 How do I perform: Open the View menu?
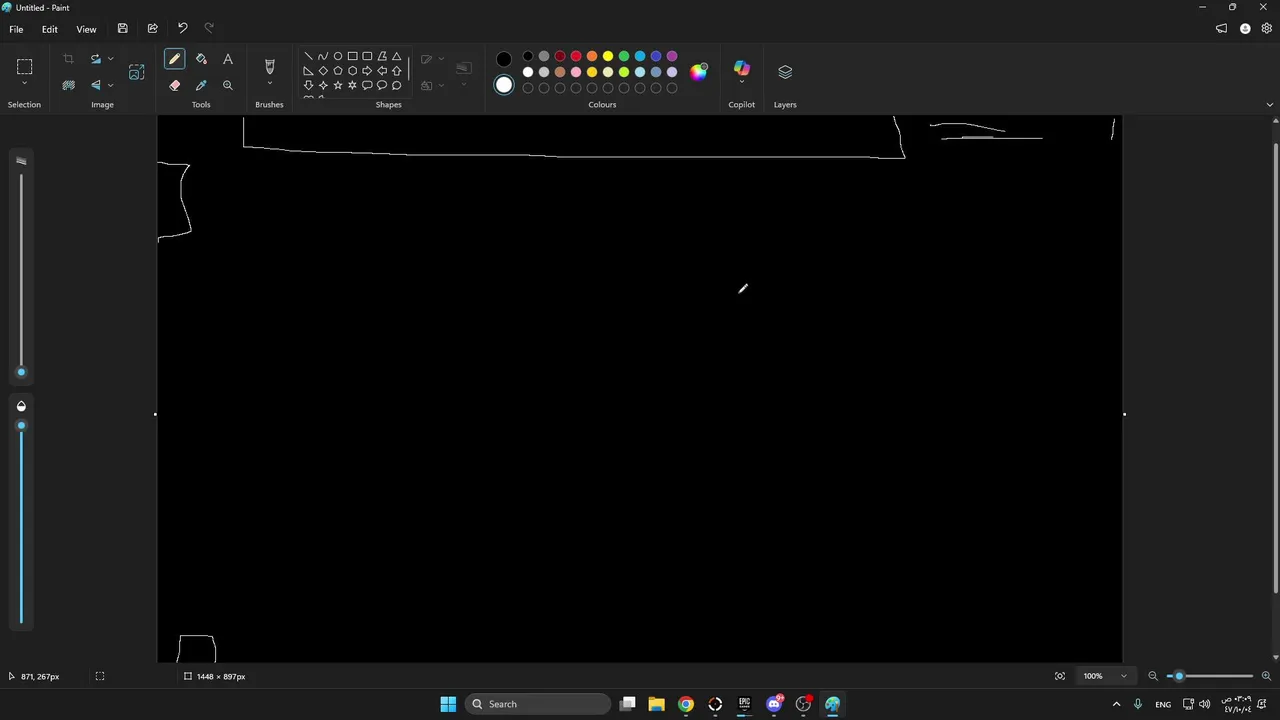(x=87, y=29)
